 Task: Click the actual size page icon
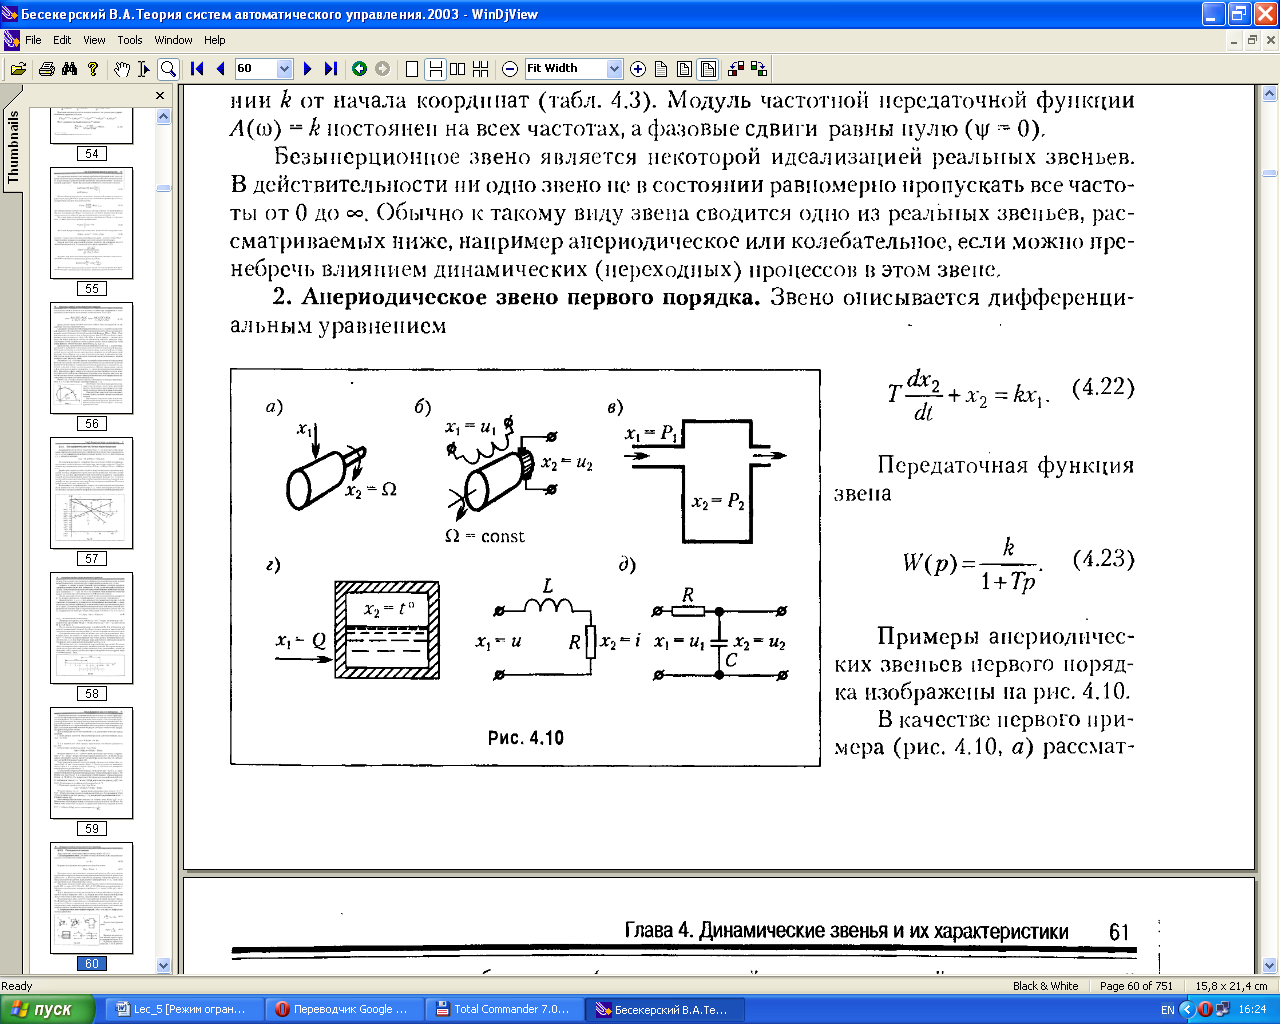point(661,69)
